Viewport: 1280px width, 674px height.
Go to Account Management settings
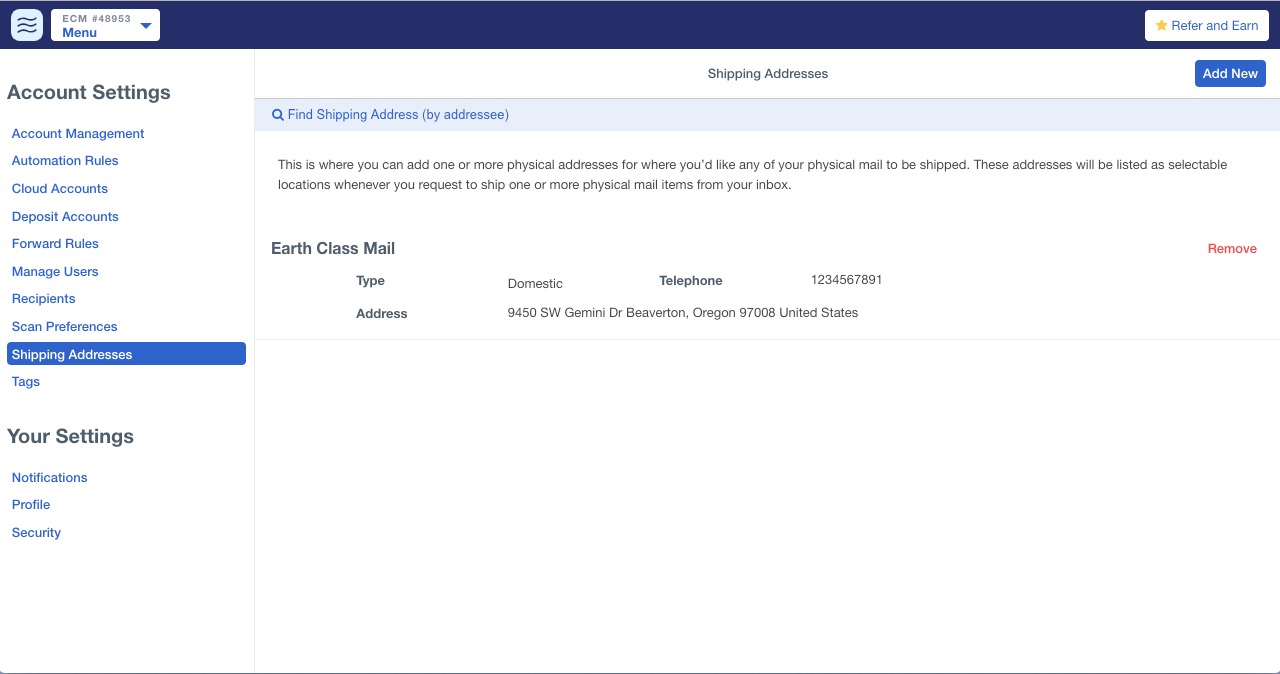tap(78, 134)
